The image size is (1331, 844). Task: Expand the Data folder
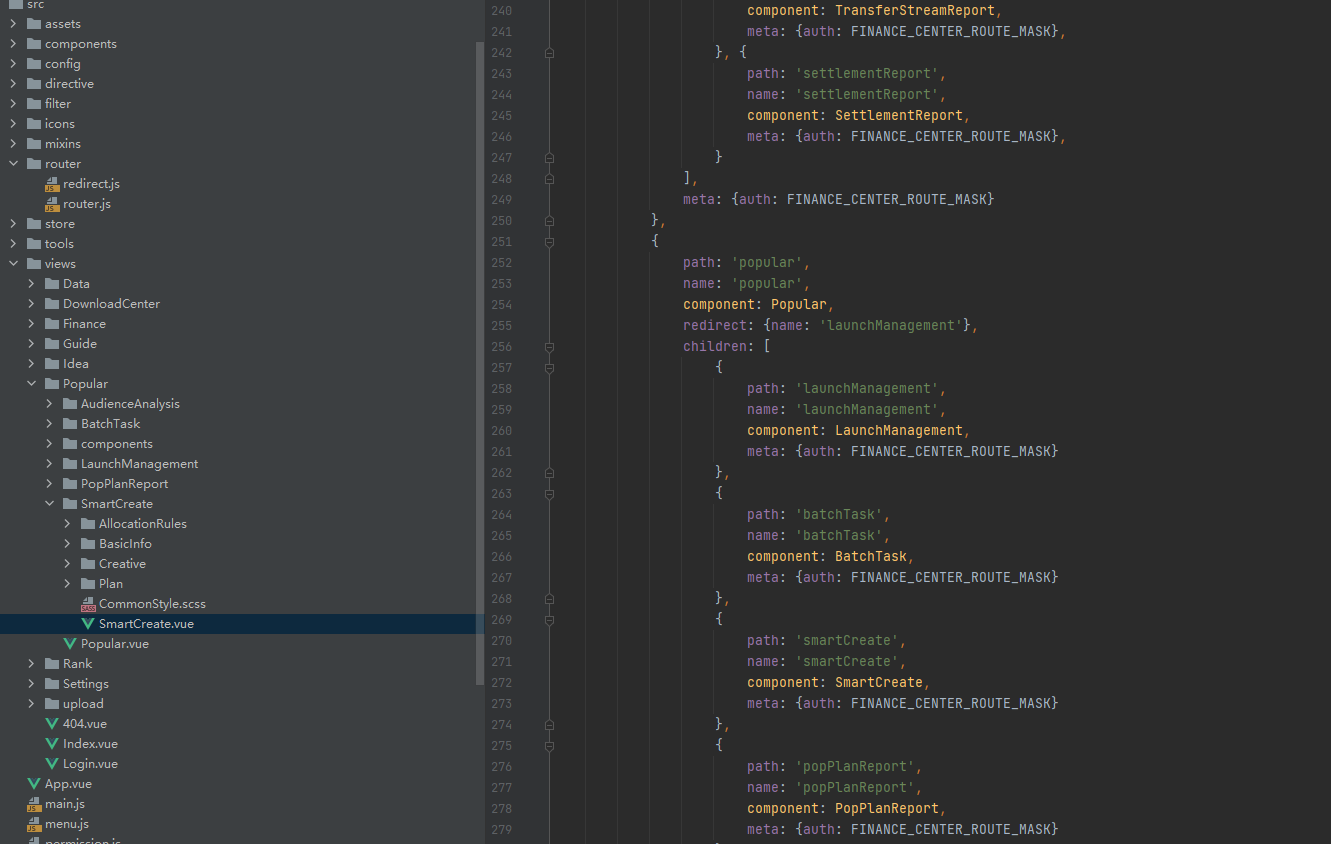31,284
